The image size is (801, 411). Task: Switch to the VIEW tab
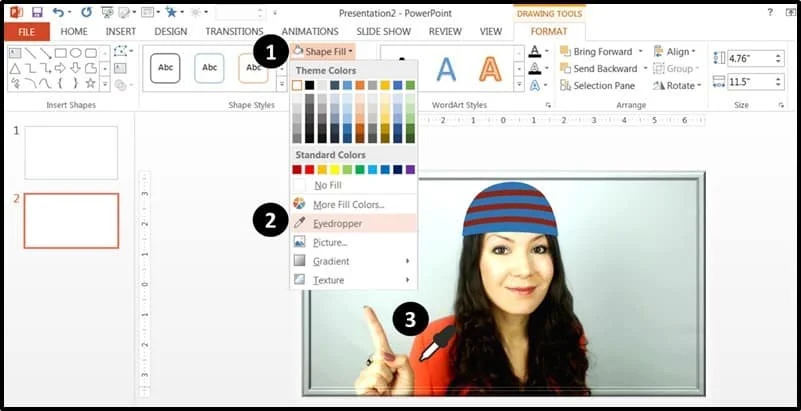[491, 32]
